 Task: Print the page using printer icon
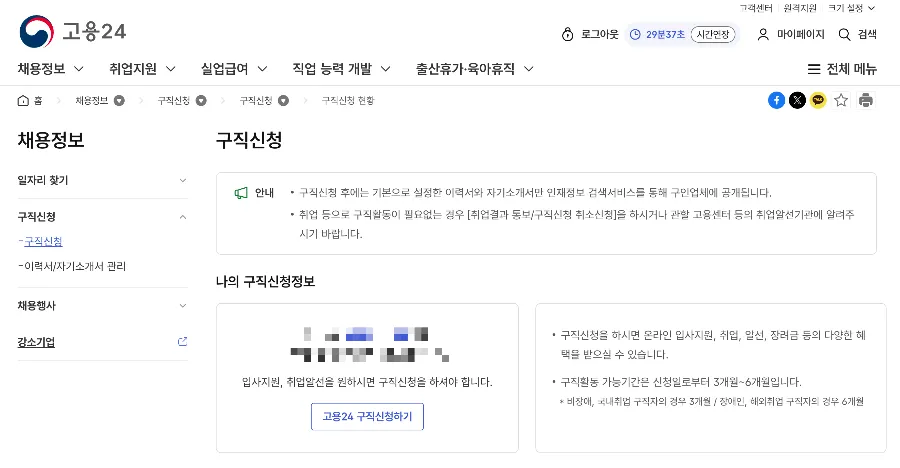click(x=866, y=100)
